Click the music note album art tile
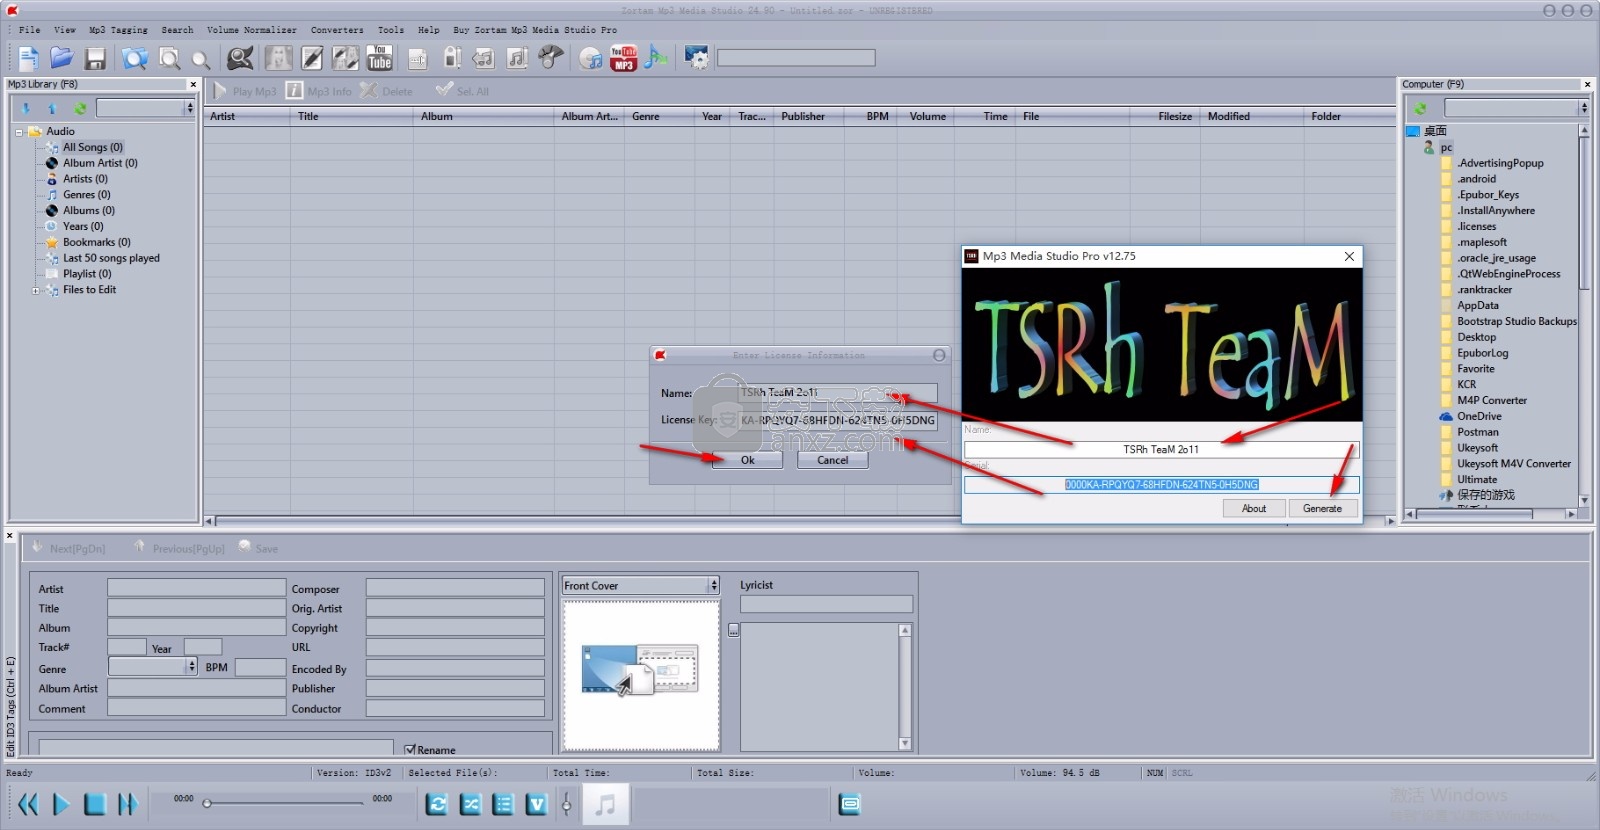Screen dimensions: 1600x830 point(605,804)
